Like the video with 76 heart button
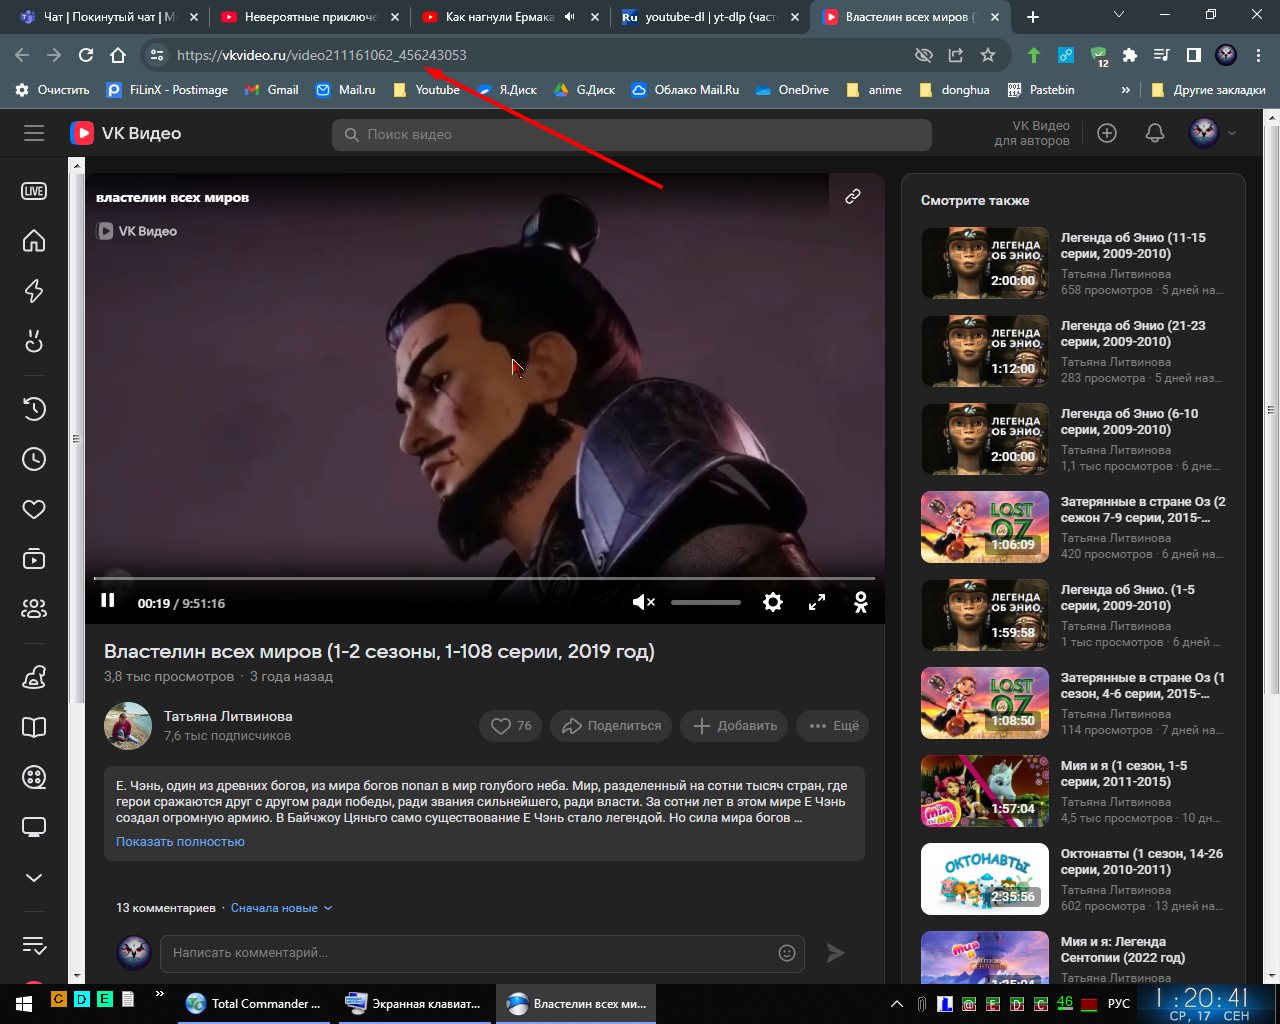1280x1024 pixels. pyautogui.click(x=510, y=726)
